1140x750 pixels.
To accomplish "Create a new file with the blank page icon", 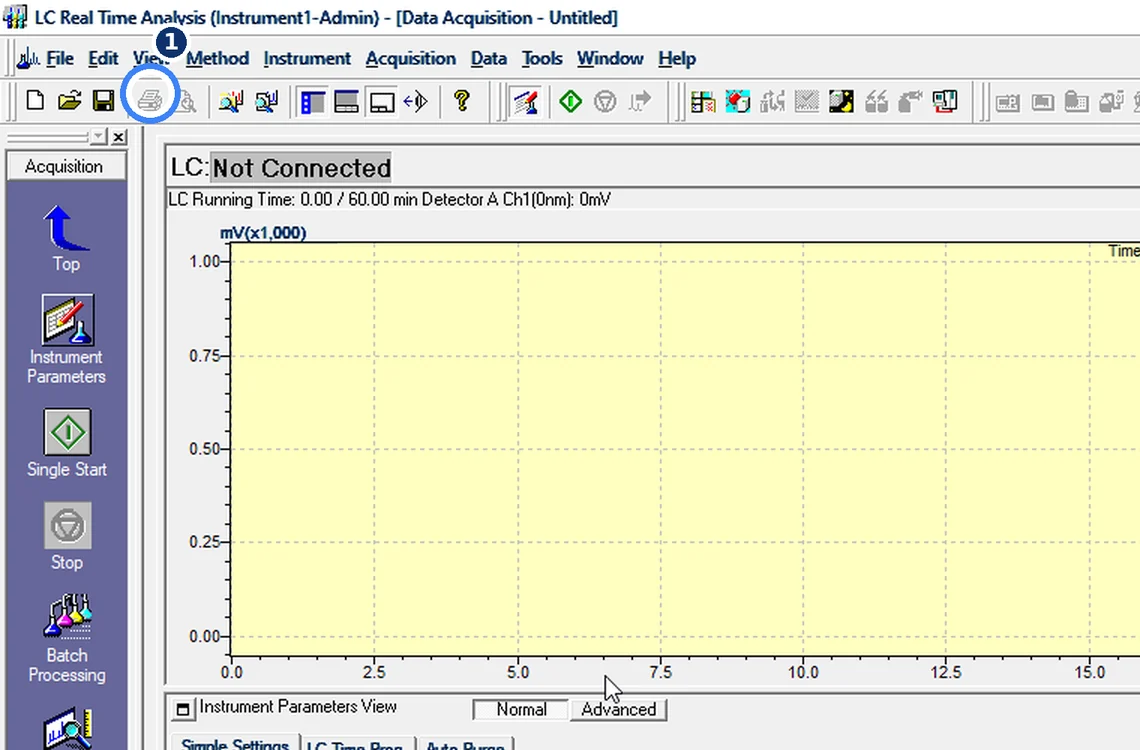I will [x=35, y=101].
